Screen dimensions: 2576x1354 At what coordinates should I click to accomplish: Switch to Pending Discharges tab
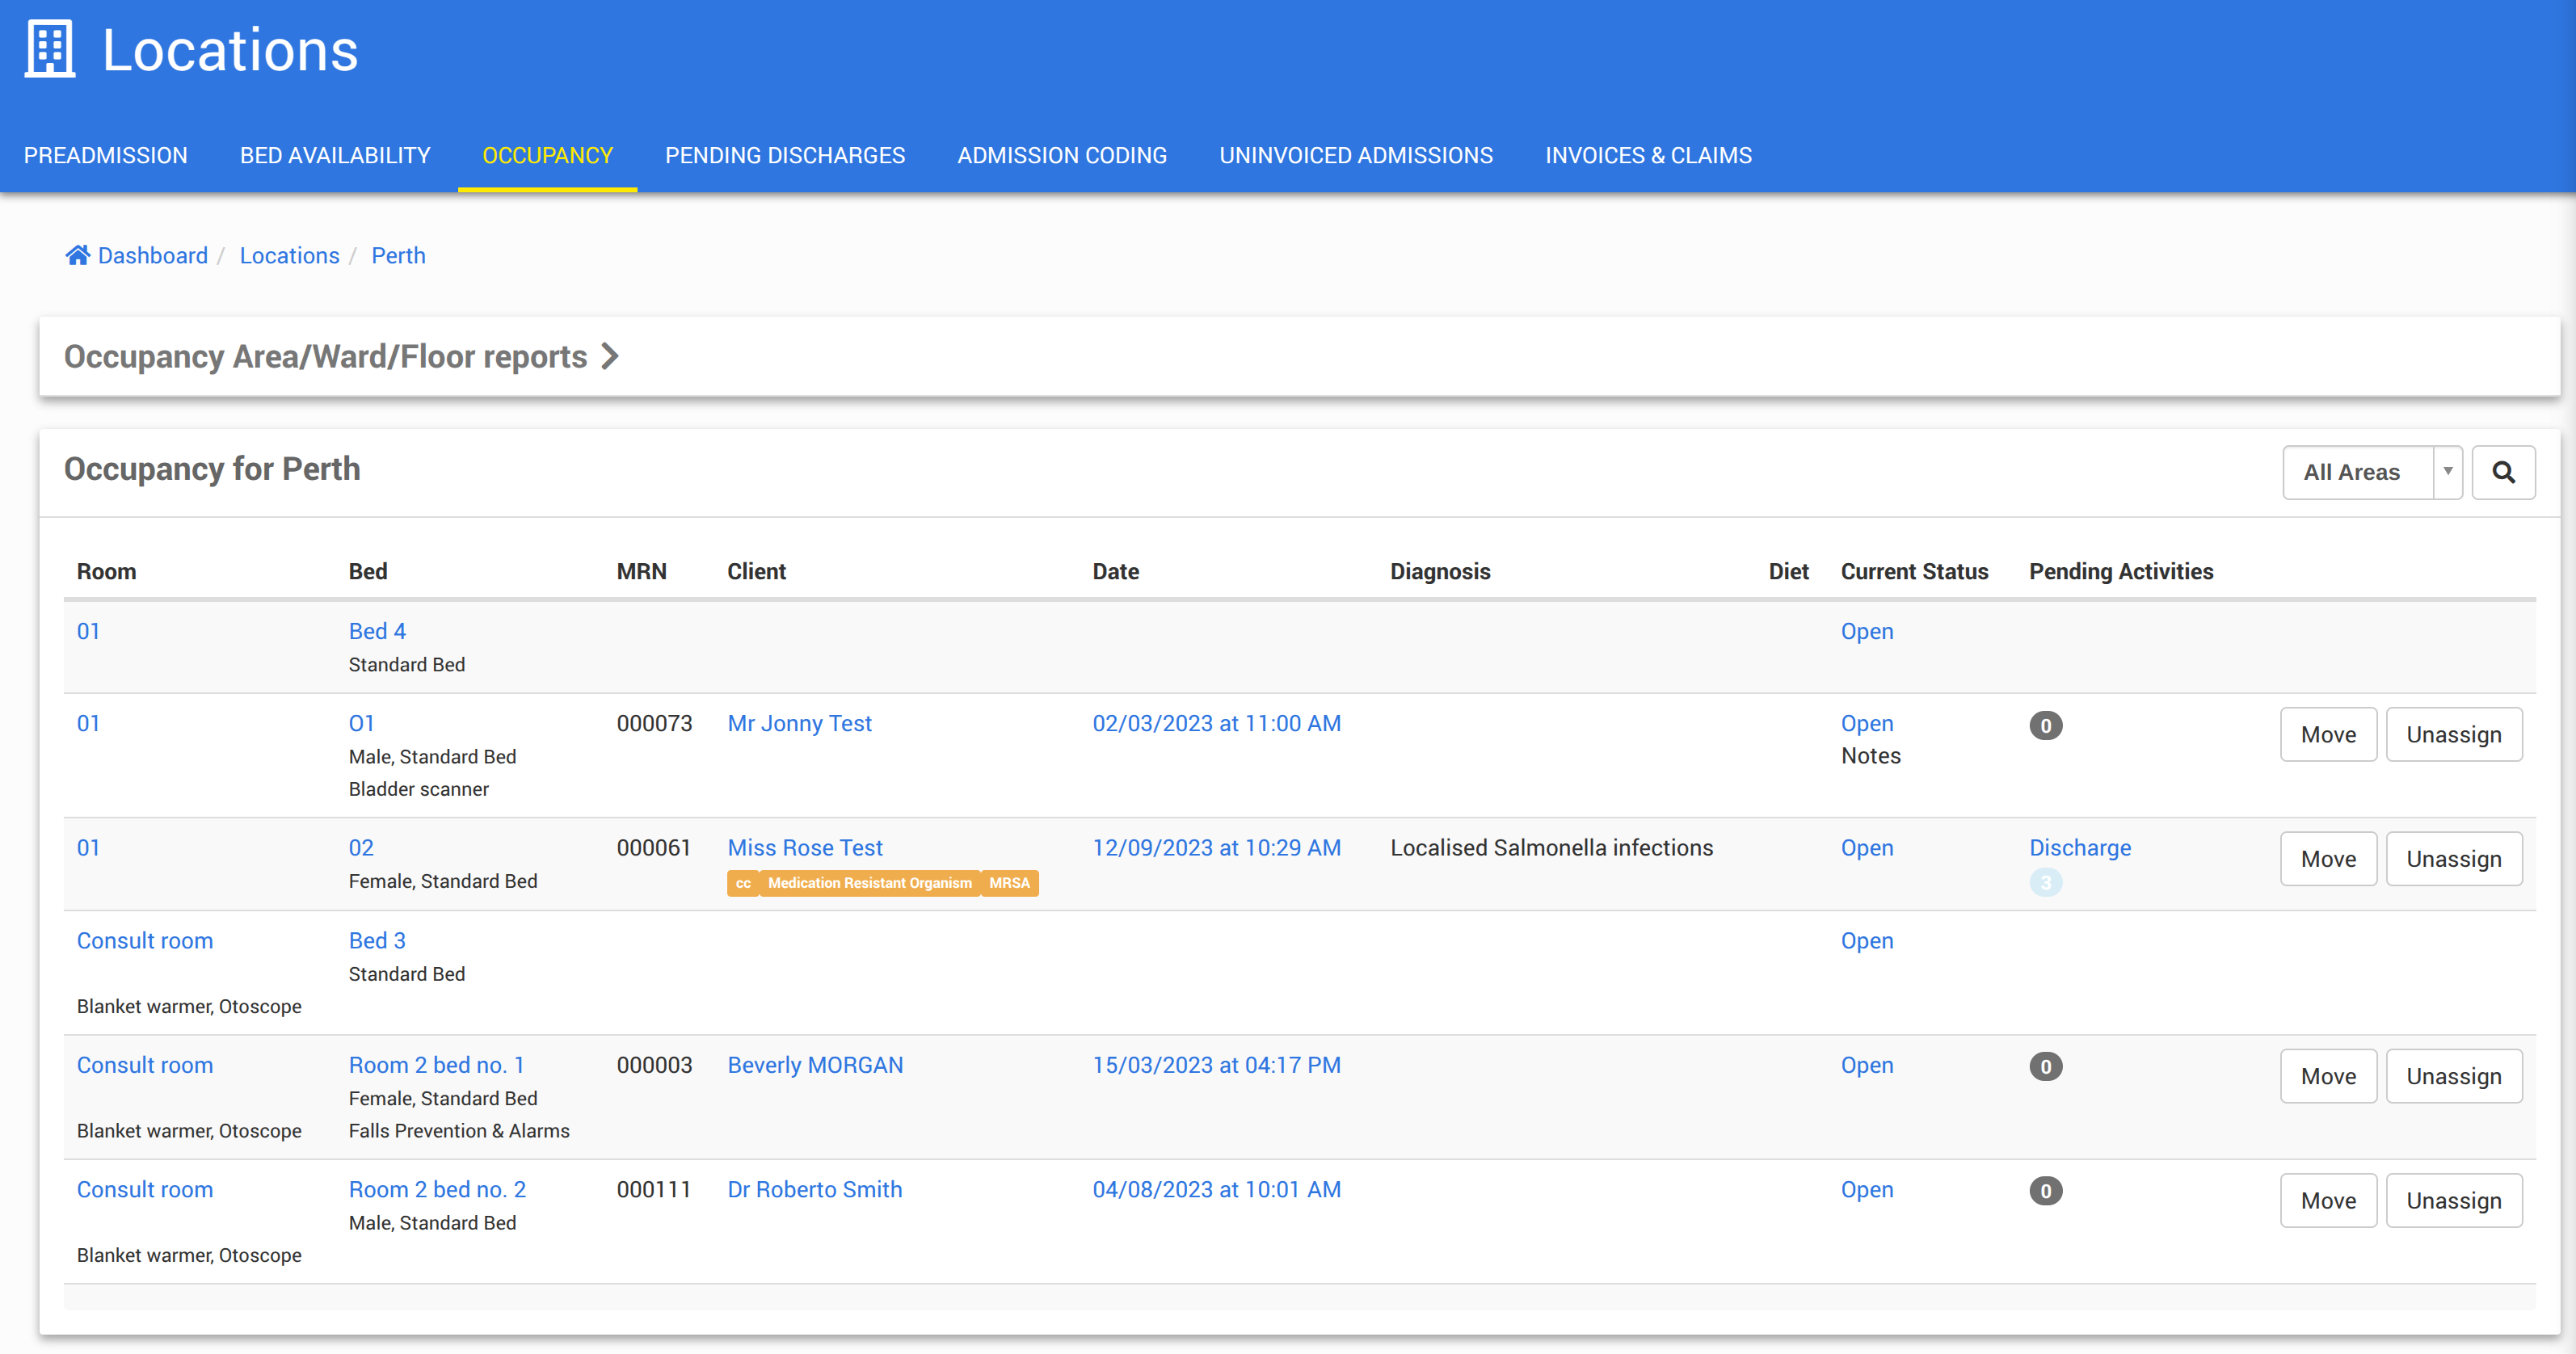coord(784,155)
